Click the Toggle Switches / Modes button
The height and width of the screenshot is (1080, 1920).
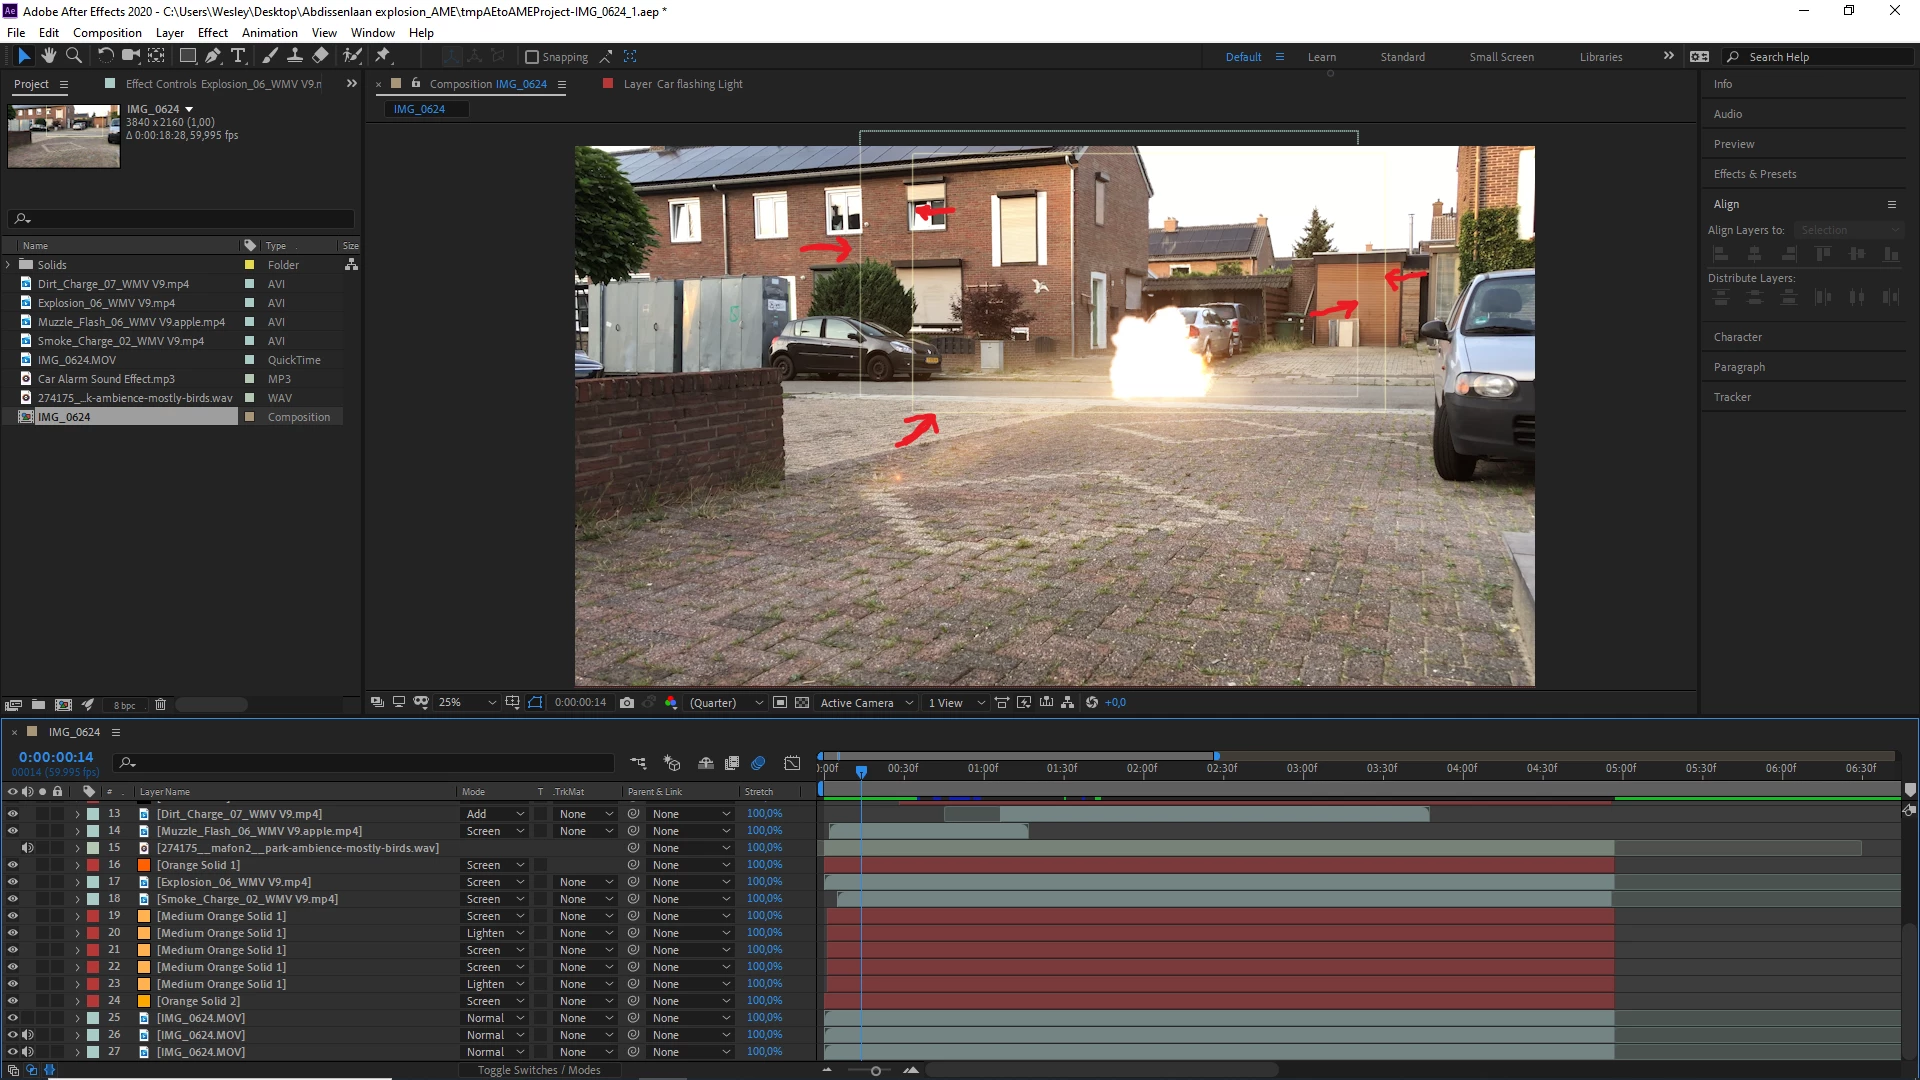pos(539,1070)
